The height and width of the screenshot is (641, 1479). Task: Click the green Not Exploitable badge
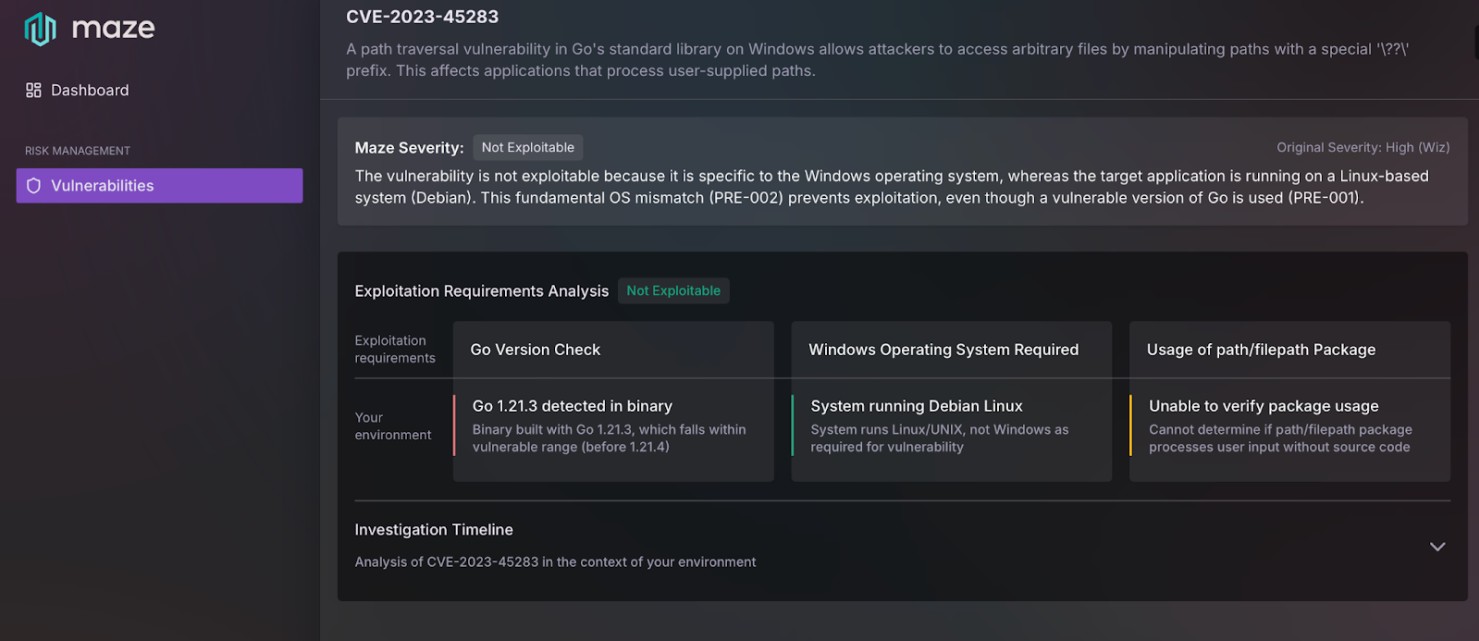(x=673, y=291)
